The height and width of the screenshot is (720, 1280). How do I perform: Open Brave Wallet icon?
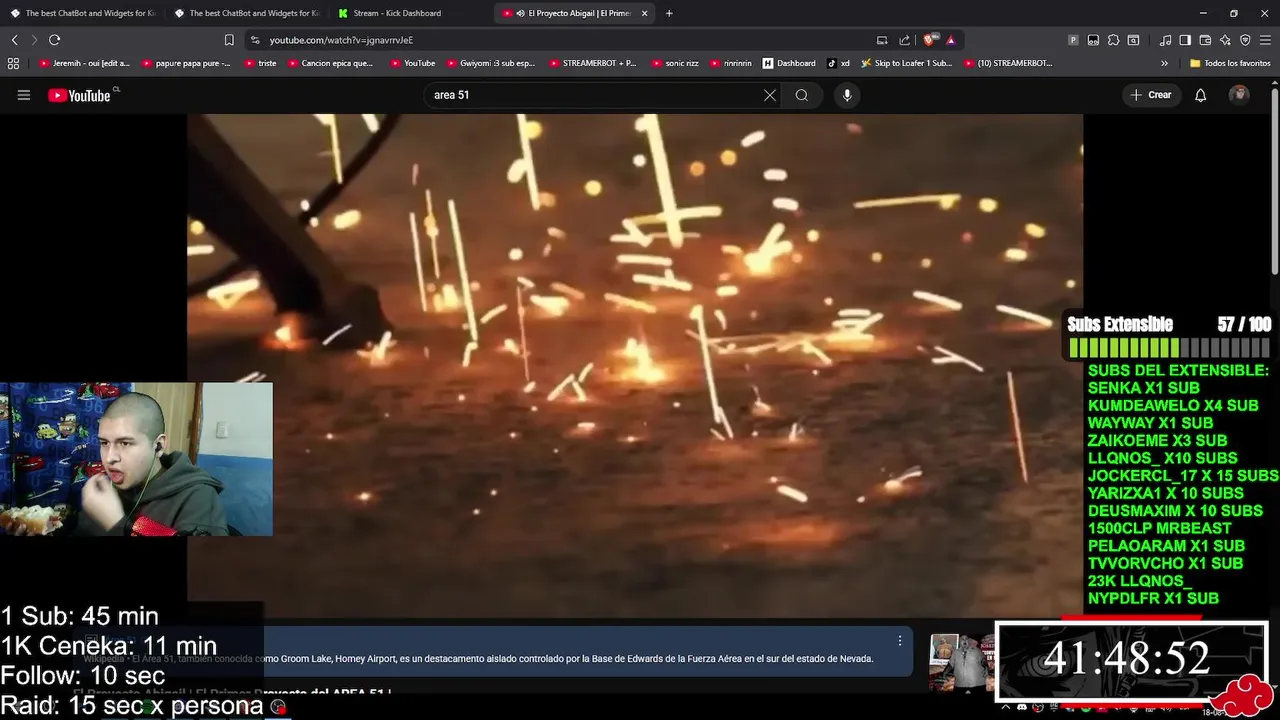tap(1205, 40)
